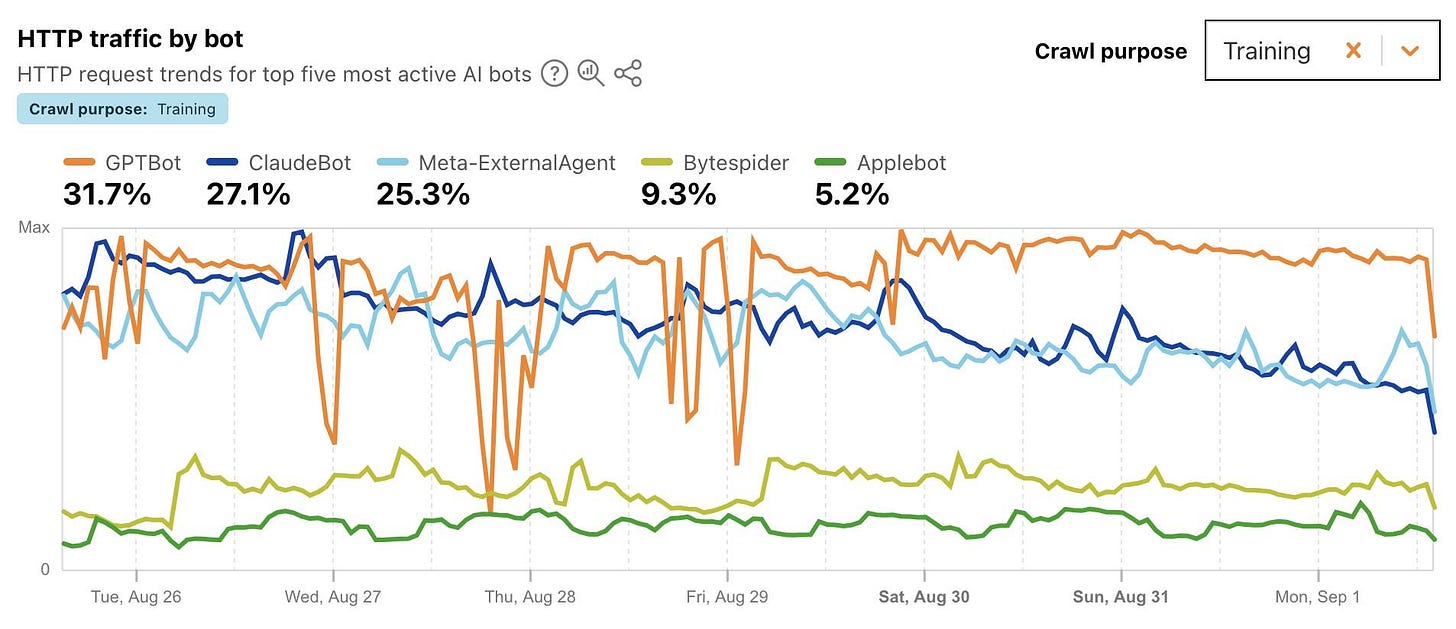This screenshot has height=629, width=1456.
Task: Open the help tooltip icon beside subtitle
Action: (x=554, y=74)
